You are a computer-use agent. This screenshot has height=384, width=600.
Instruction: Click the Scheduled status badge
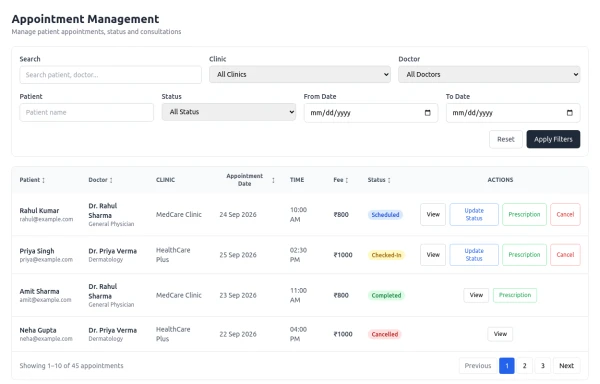(385, 215)
